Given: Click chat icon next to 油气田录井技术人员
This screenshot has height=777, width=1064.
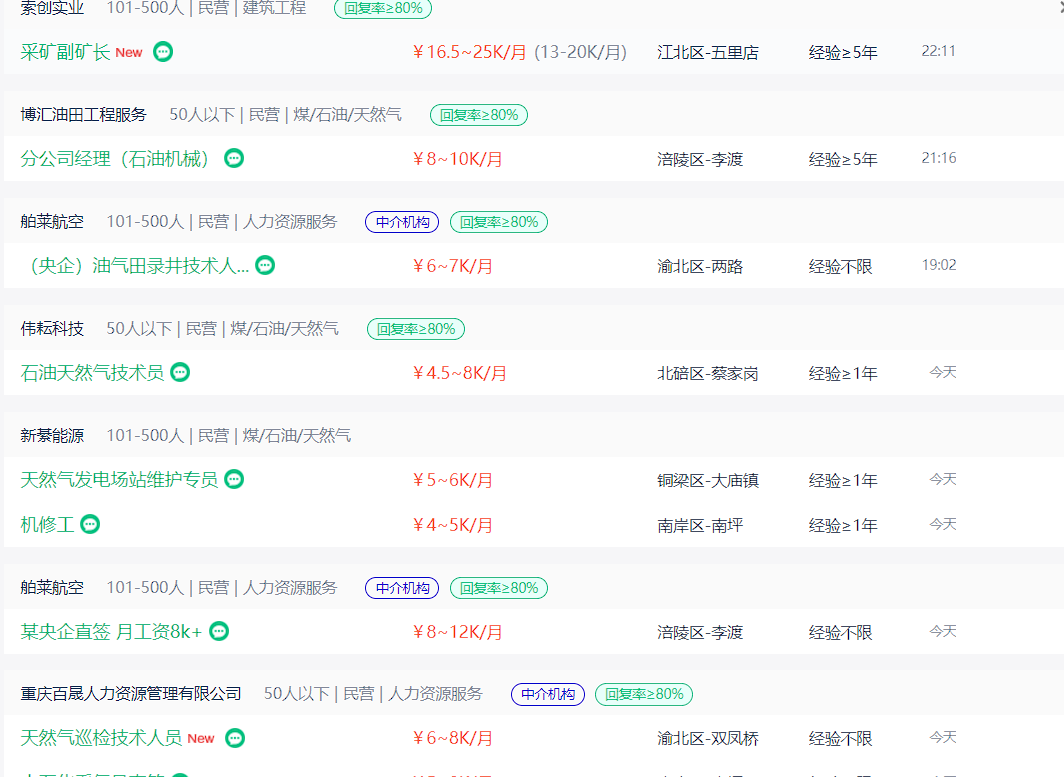Looking at the screenshot, I should click(x=265, y=265).
